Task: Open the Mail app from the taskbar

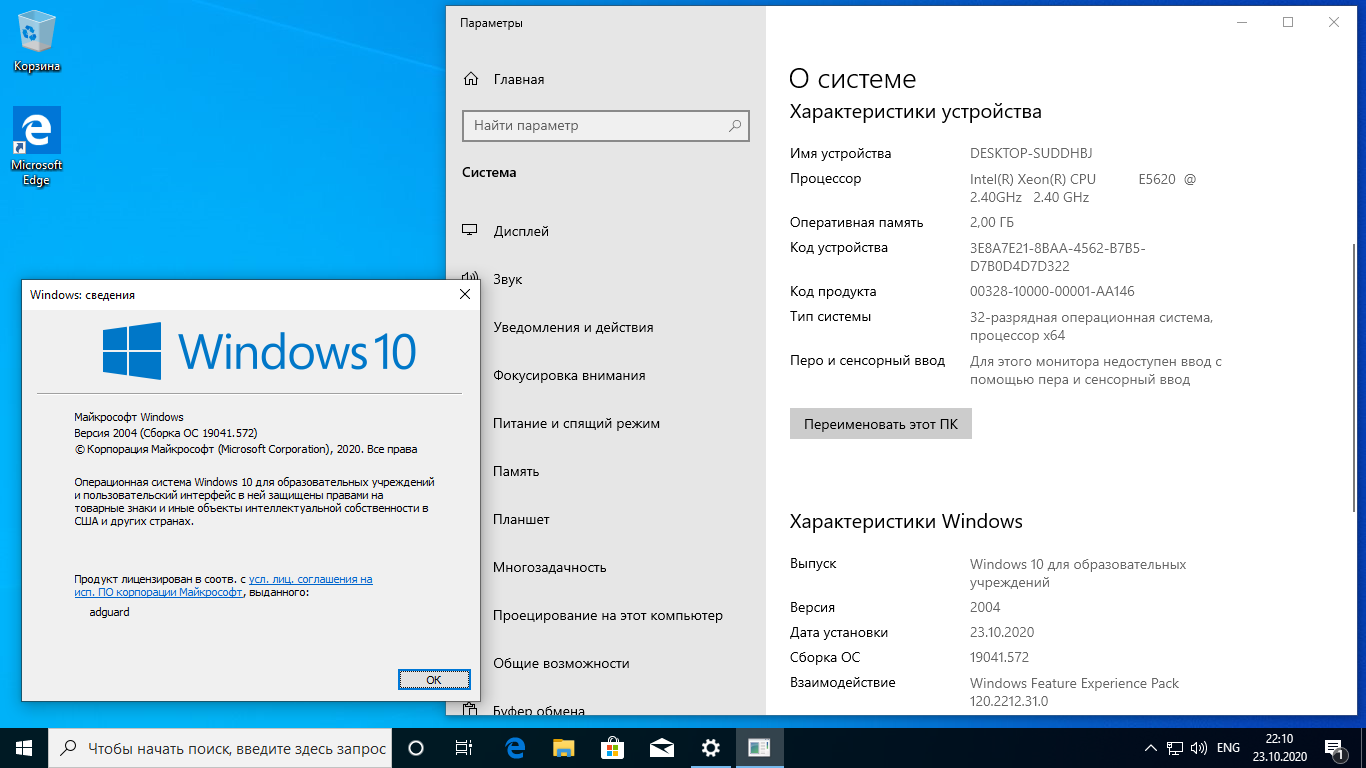Action: (x=661, y=748)
